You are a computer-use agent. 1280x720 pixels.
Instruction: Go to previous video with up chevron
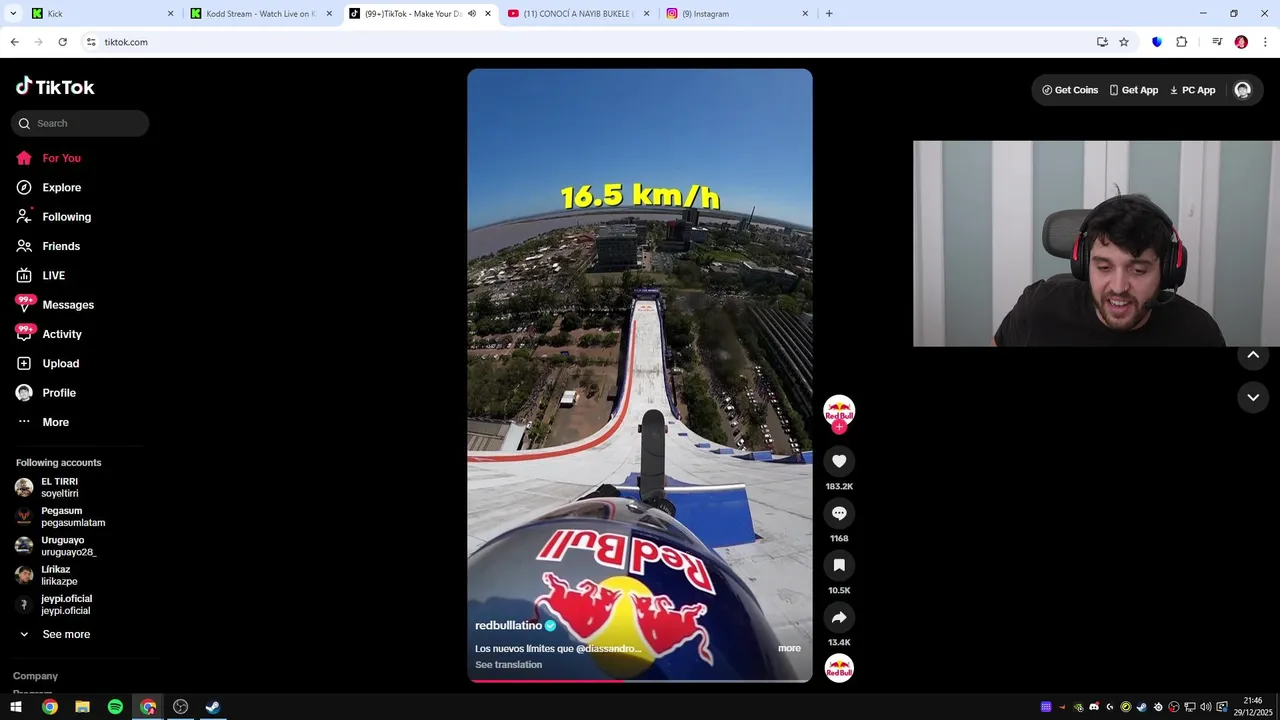[1253, 355]
